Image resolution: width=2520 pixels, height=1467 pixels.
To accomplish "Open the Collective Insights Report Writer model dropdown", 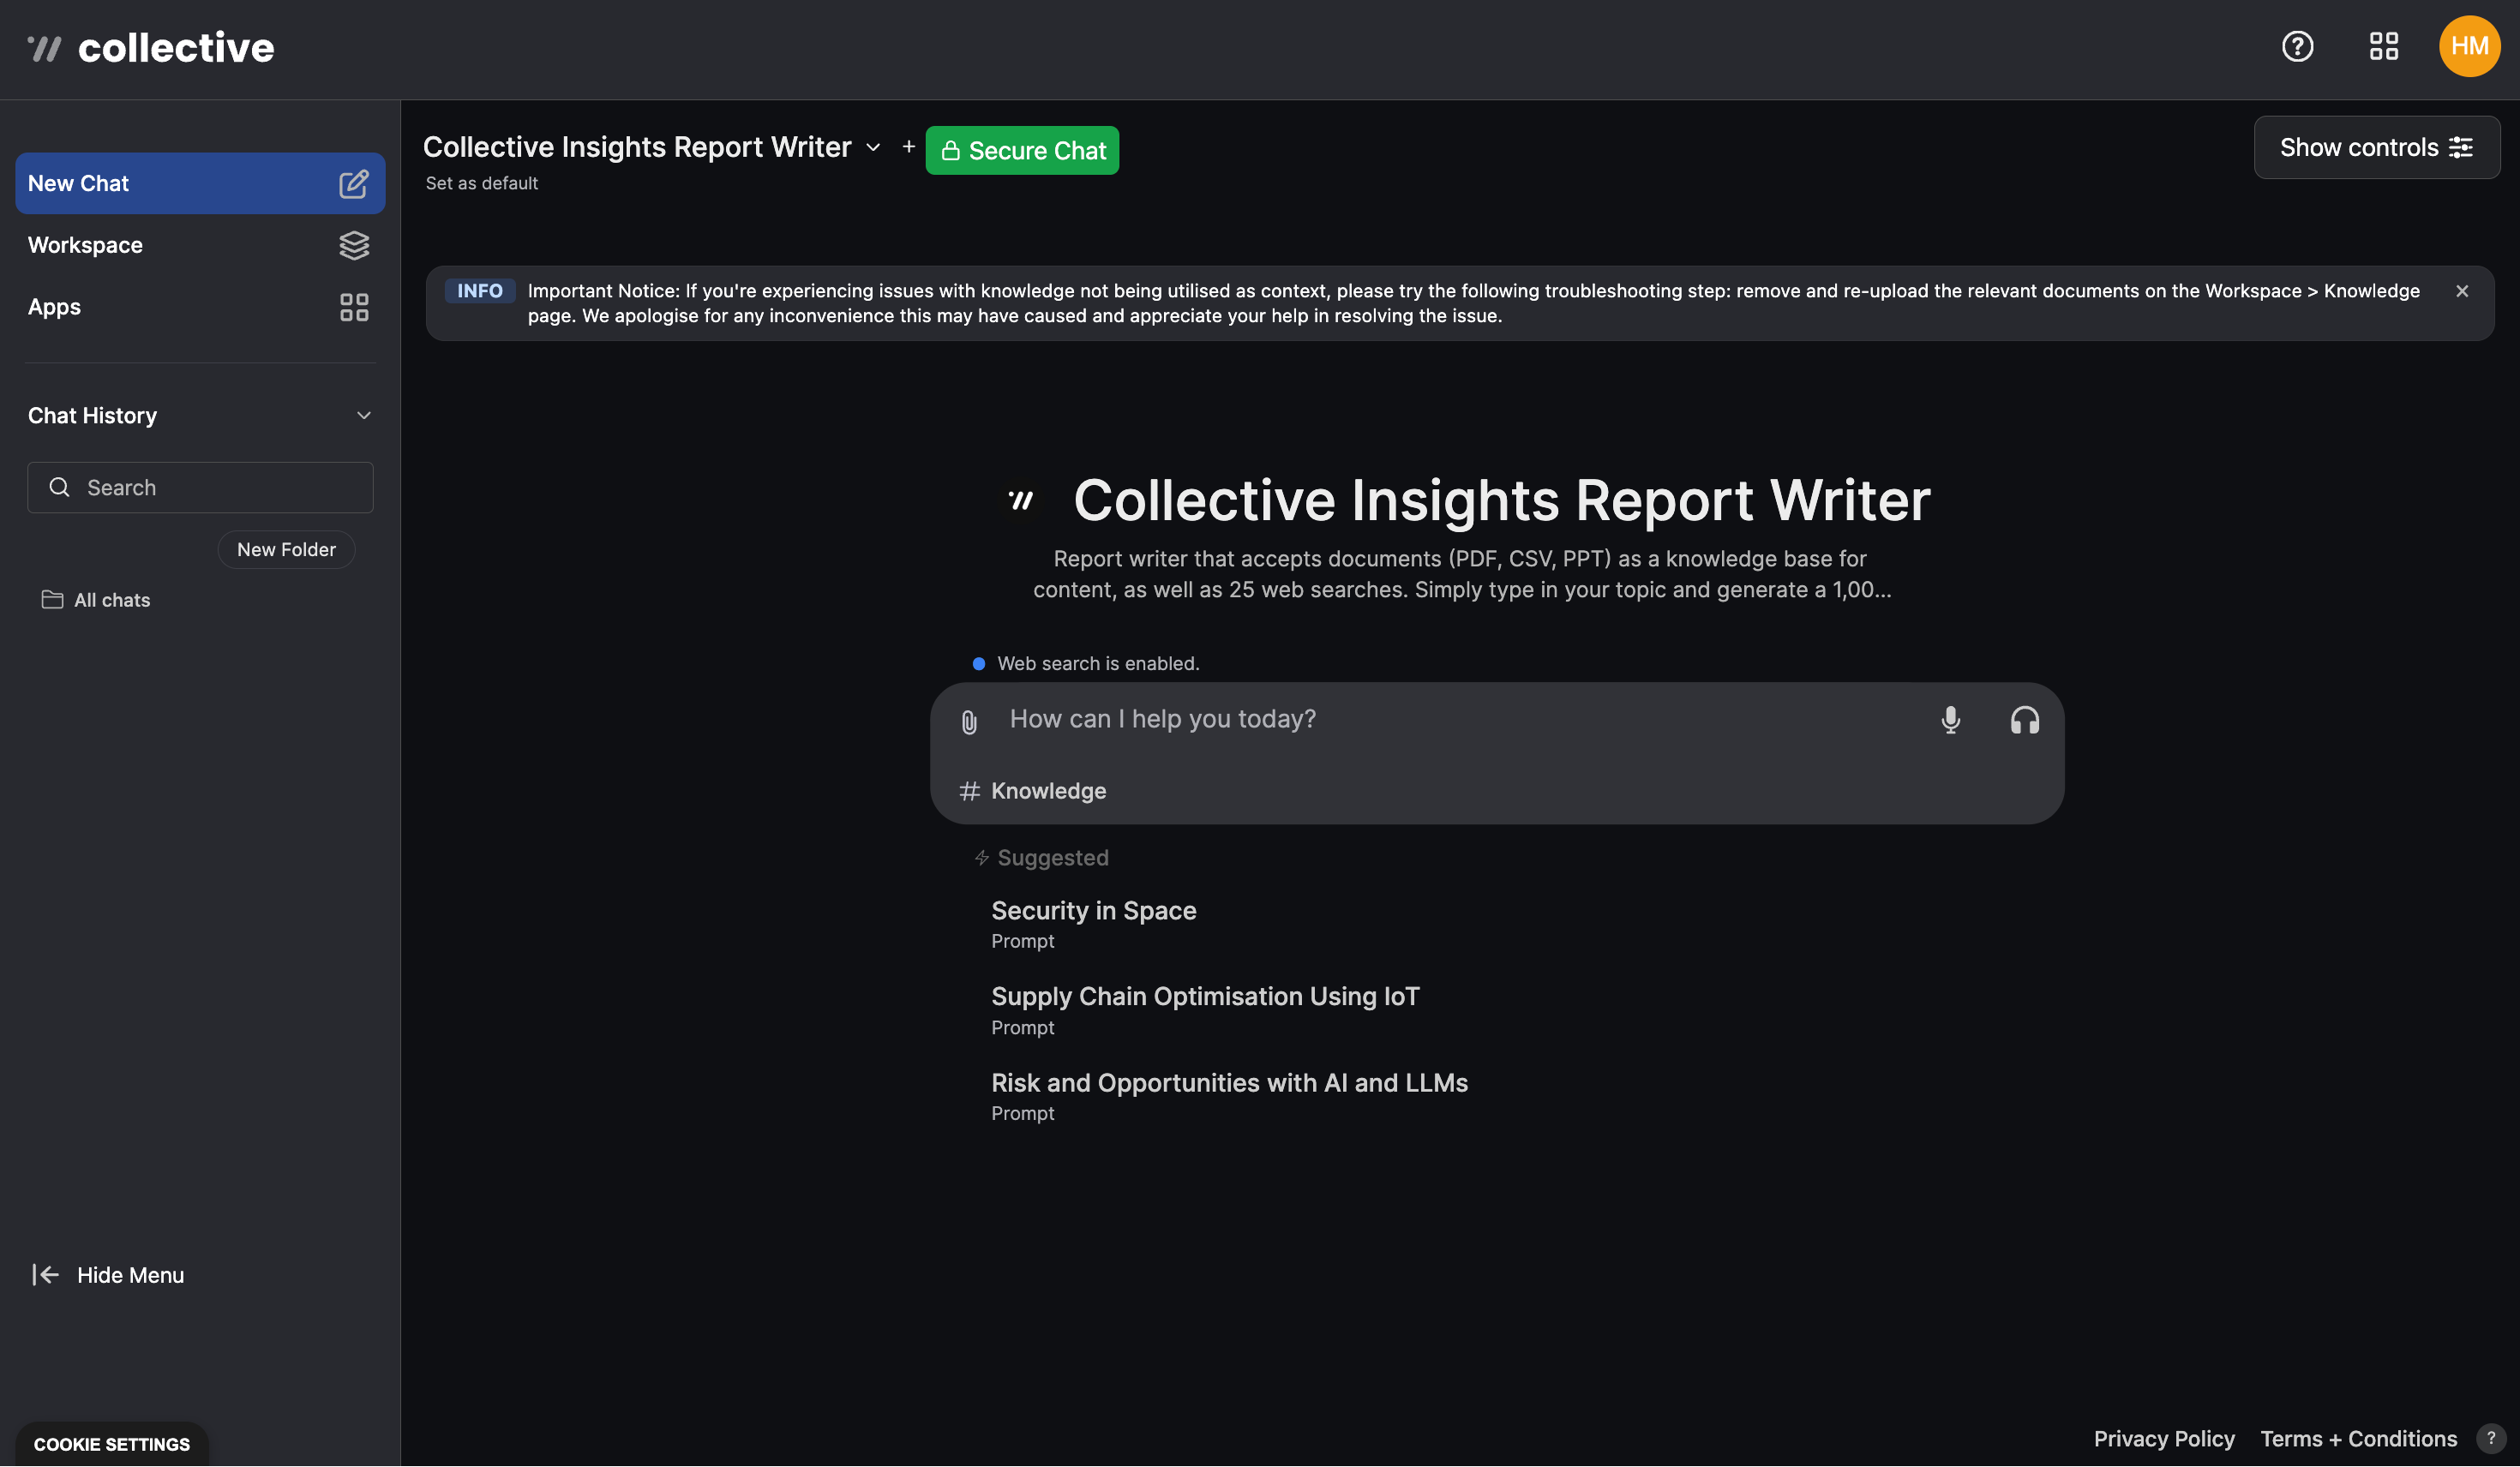I will [652, 147].
